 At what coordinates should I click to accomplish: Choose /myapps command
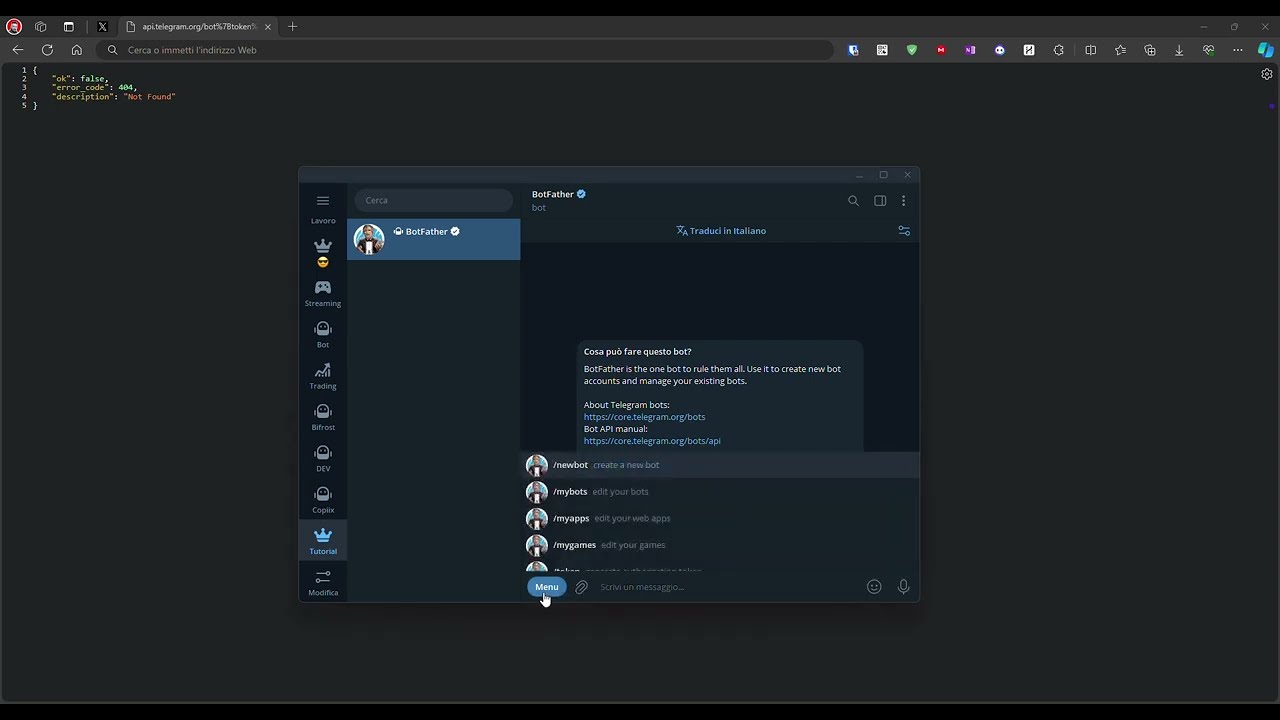pos(720,518)
